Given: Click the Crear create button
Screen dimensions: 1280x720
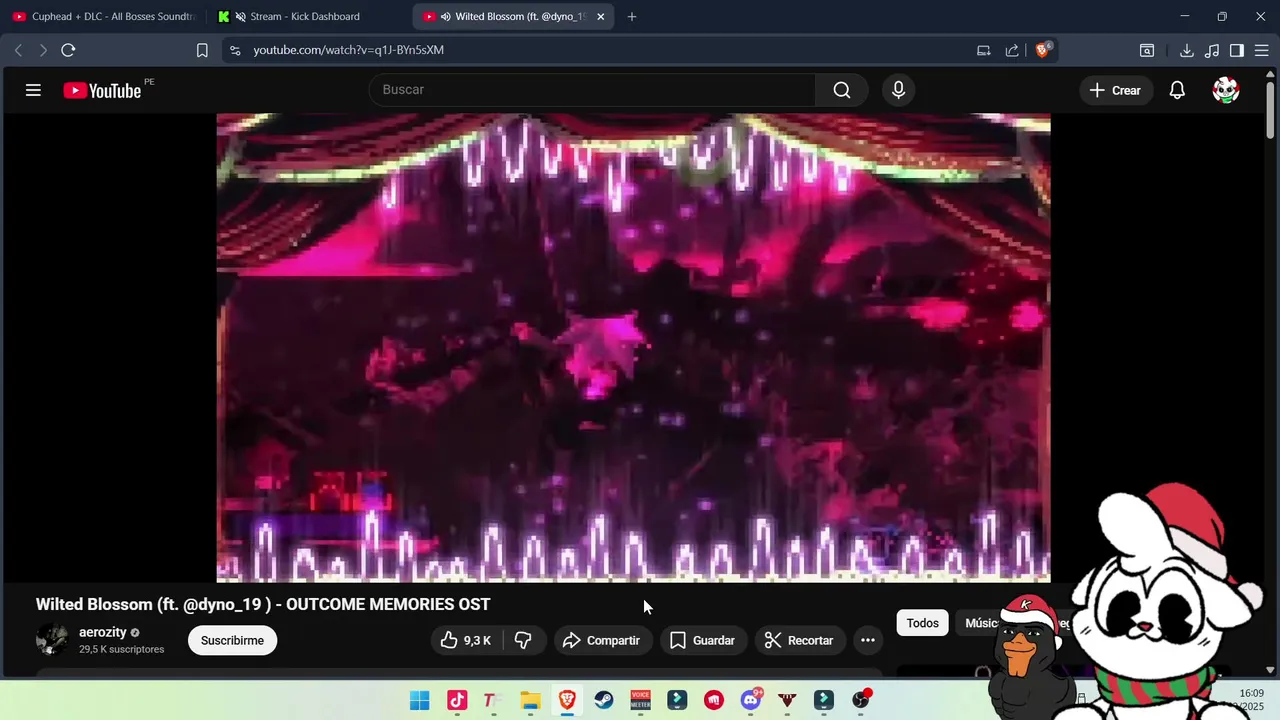Looking at the screenshot, I should 1116,90.
